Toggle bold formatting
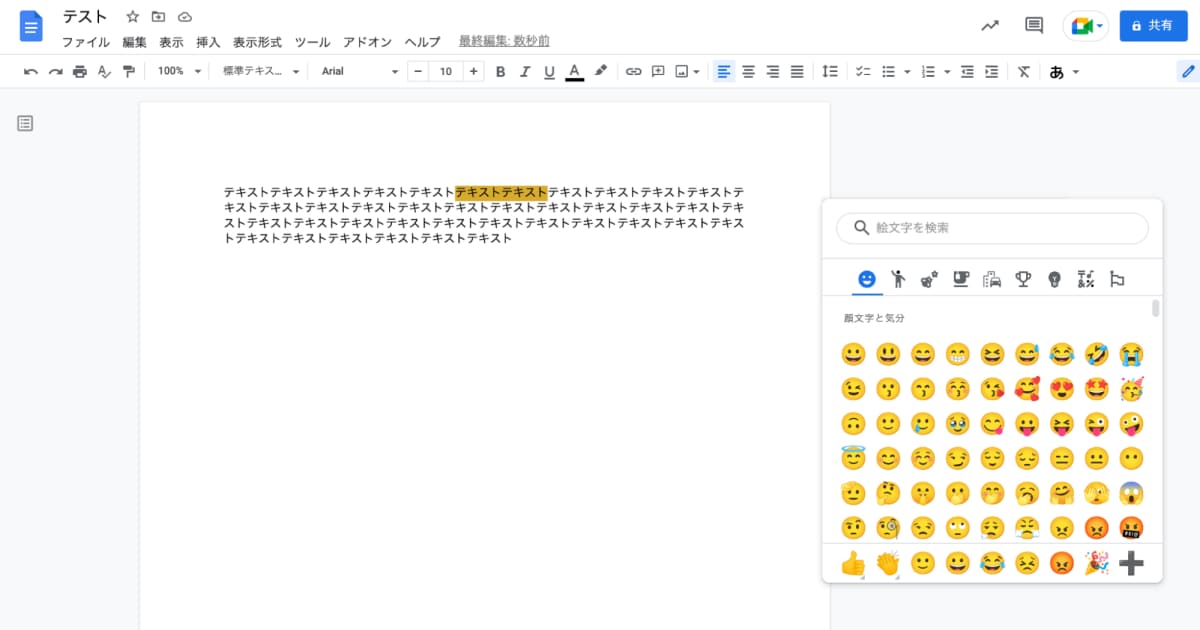The image size is (1200, 630). pos(500,71)
